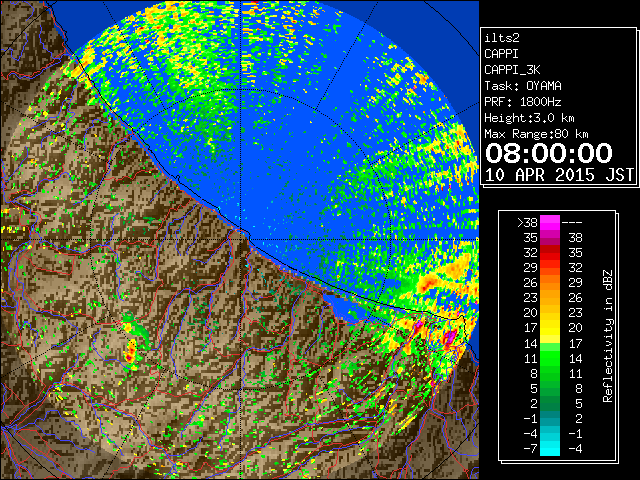Click the "ilts2" product label
This screenshot has height=480, width=640.
point(502,38)
